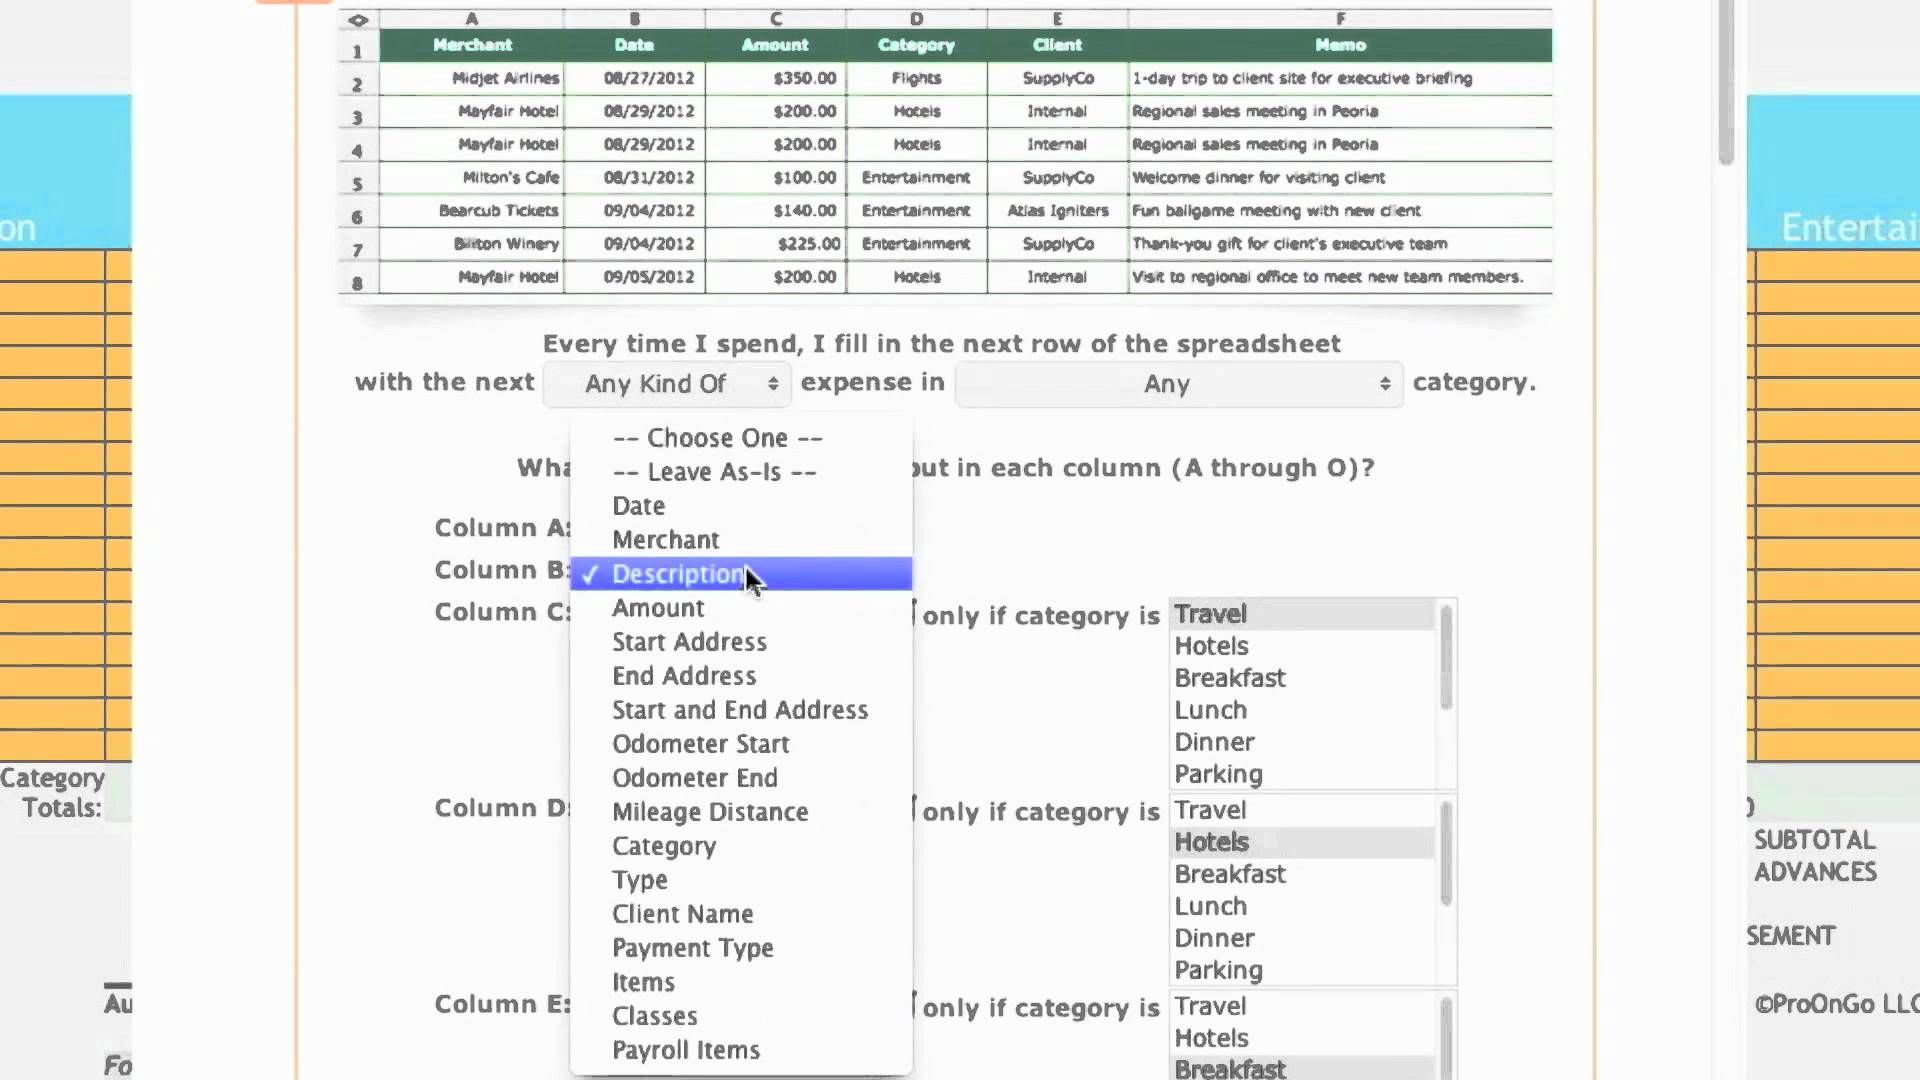1920x1080 pixels.
Task: Select 'Travel' from right-panel category list
Action: coord(1209,612)
